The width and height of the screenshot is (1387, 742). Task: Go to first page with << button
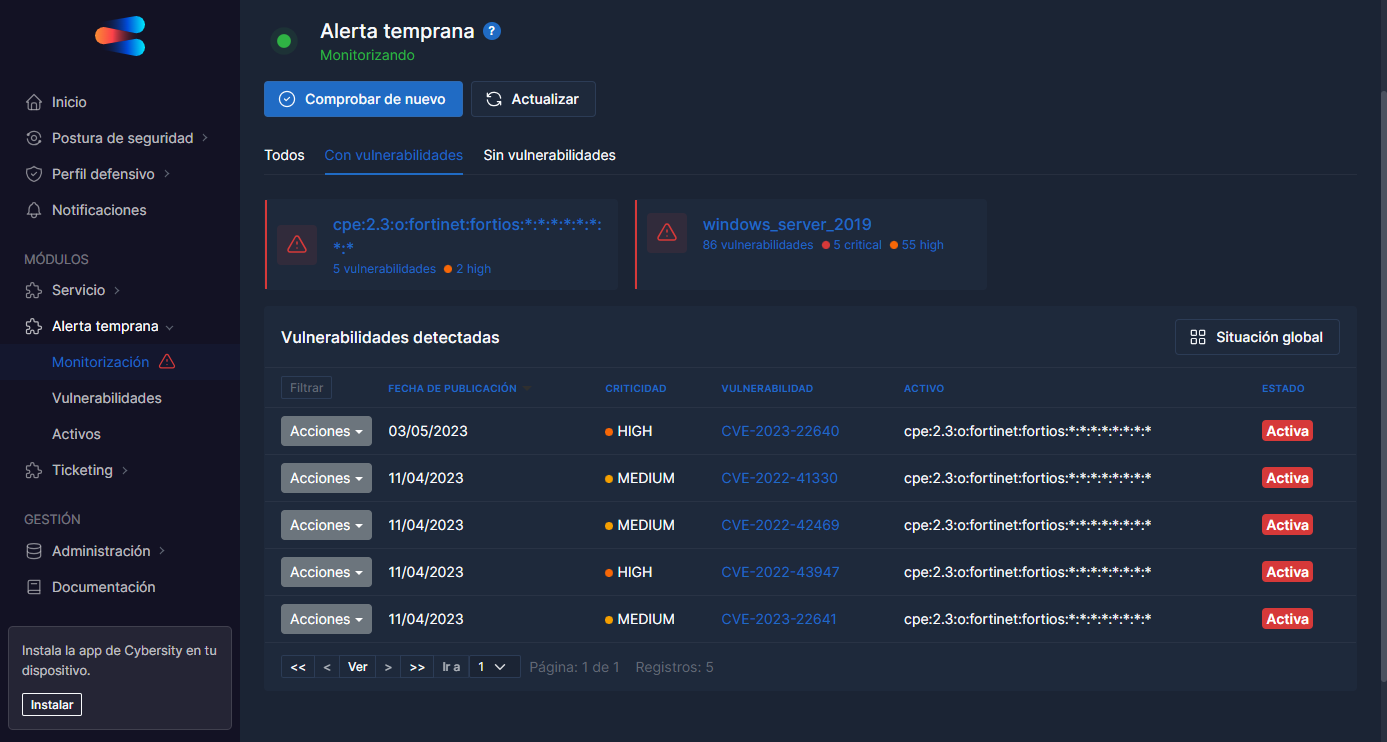pos(298,666)
